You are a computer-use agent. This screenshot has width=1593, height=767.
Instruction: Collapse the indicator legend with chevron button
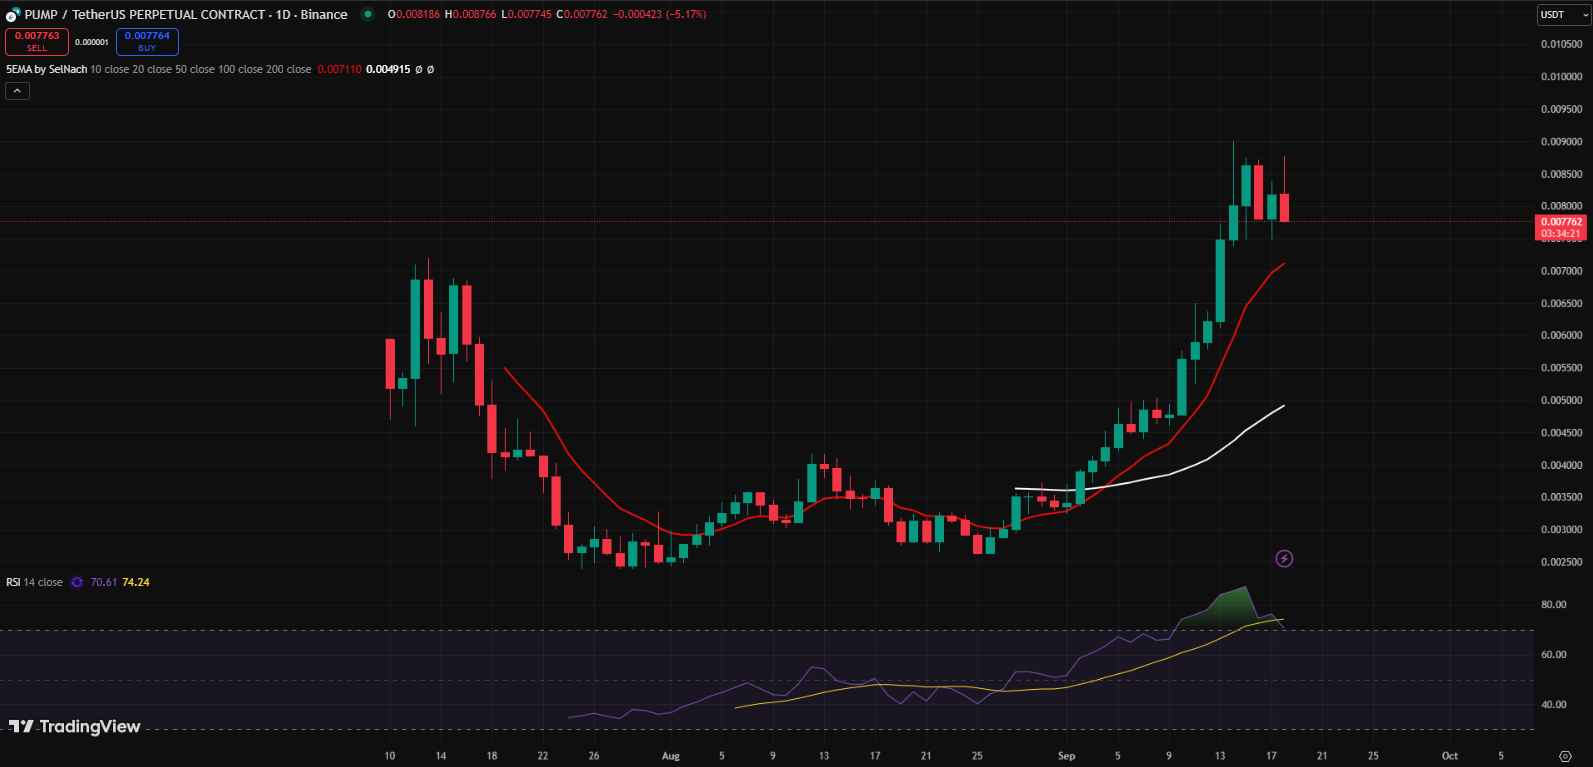coord(17,91)
